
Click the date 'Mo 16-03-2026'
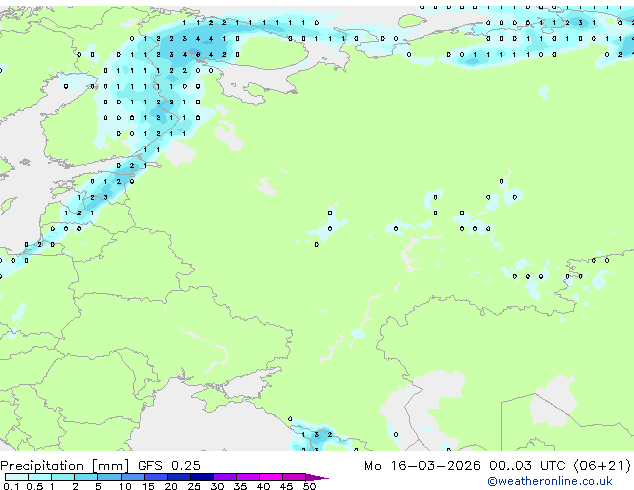[422, 466]
